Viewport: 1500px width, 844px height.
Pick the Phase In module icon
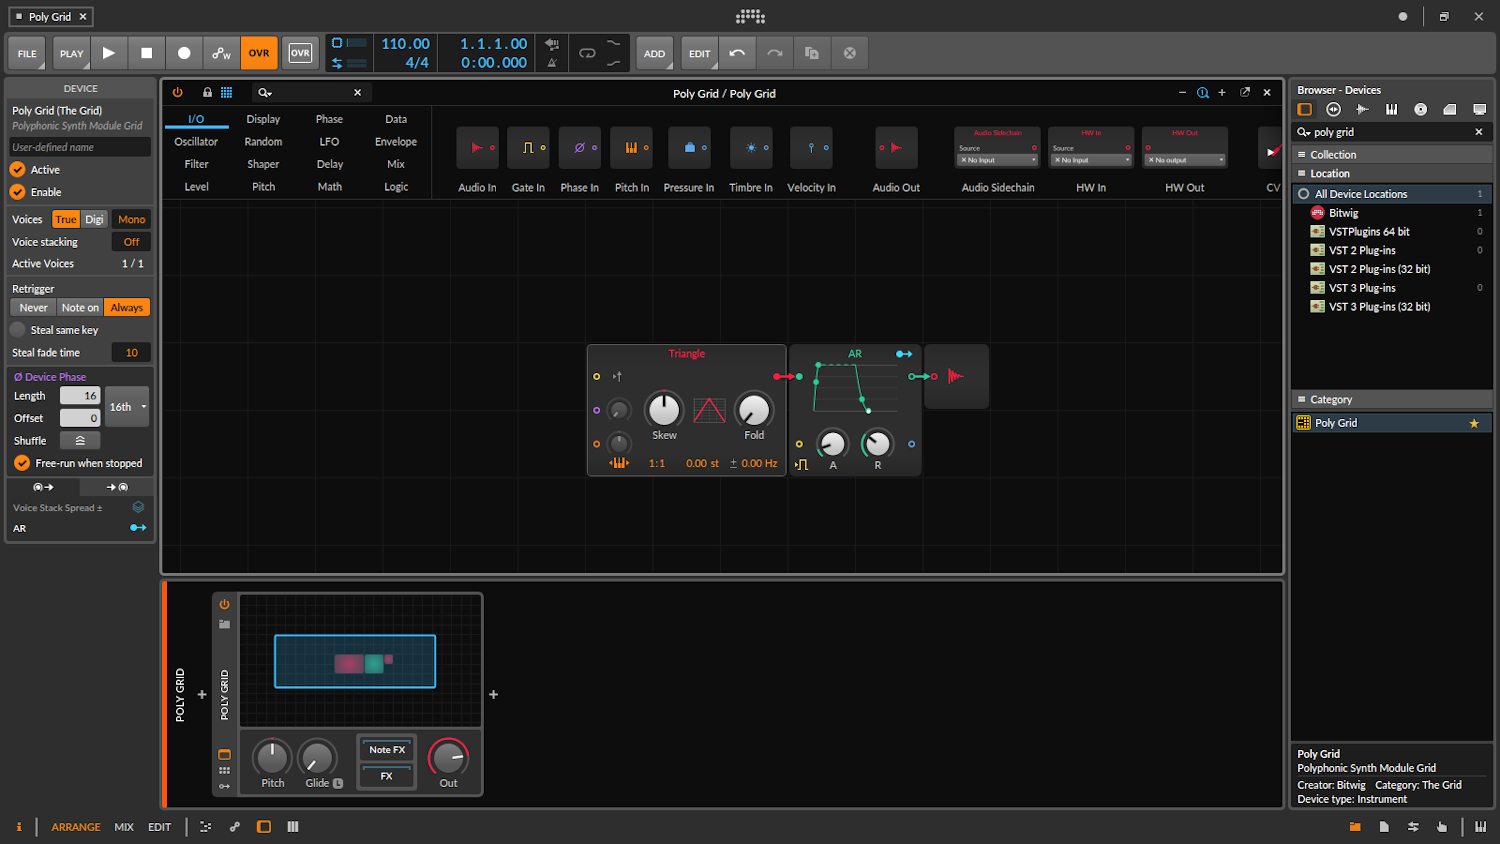(580, 148)
